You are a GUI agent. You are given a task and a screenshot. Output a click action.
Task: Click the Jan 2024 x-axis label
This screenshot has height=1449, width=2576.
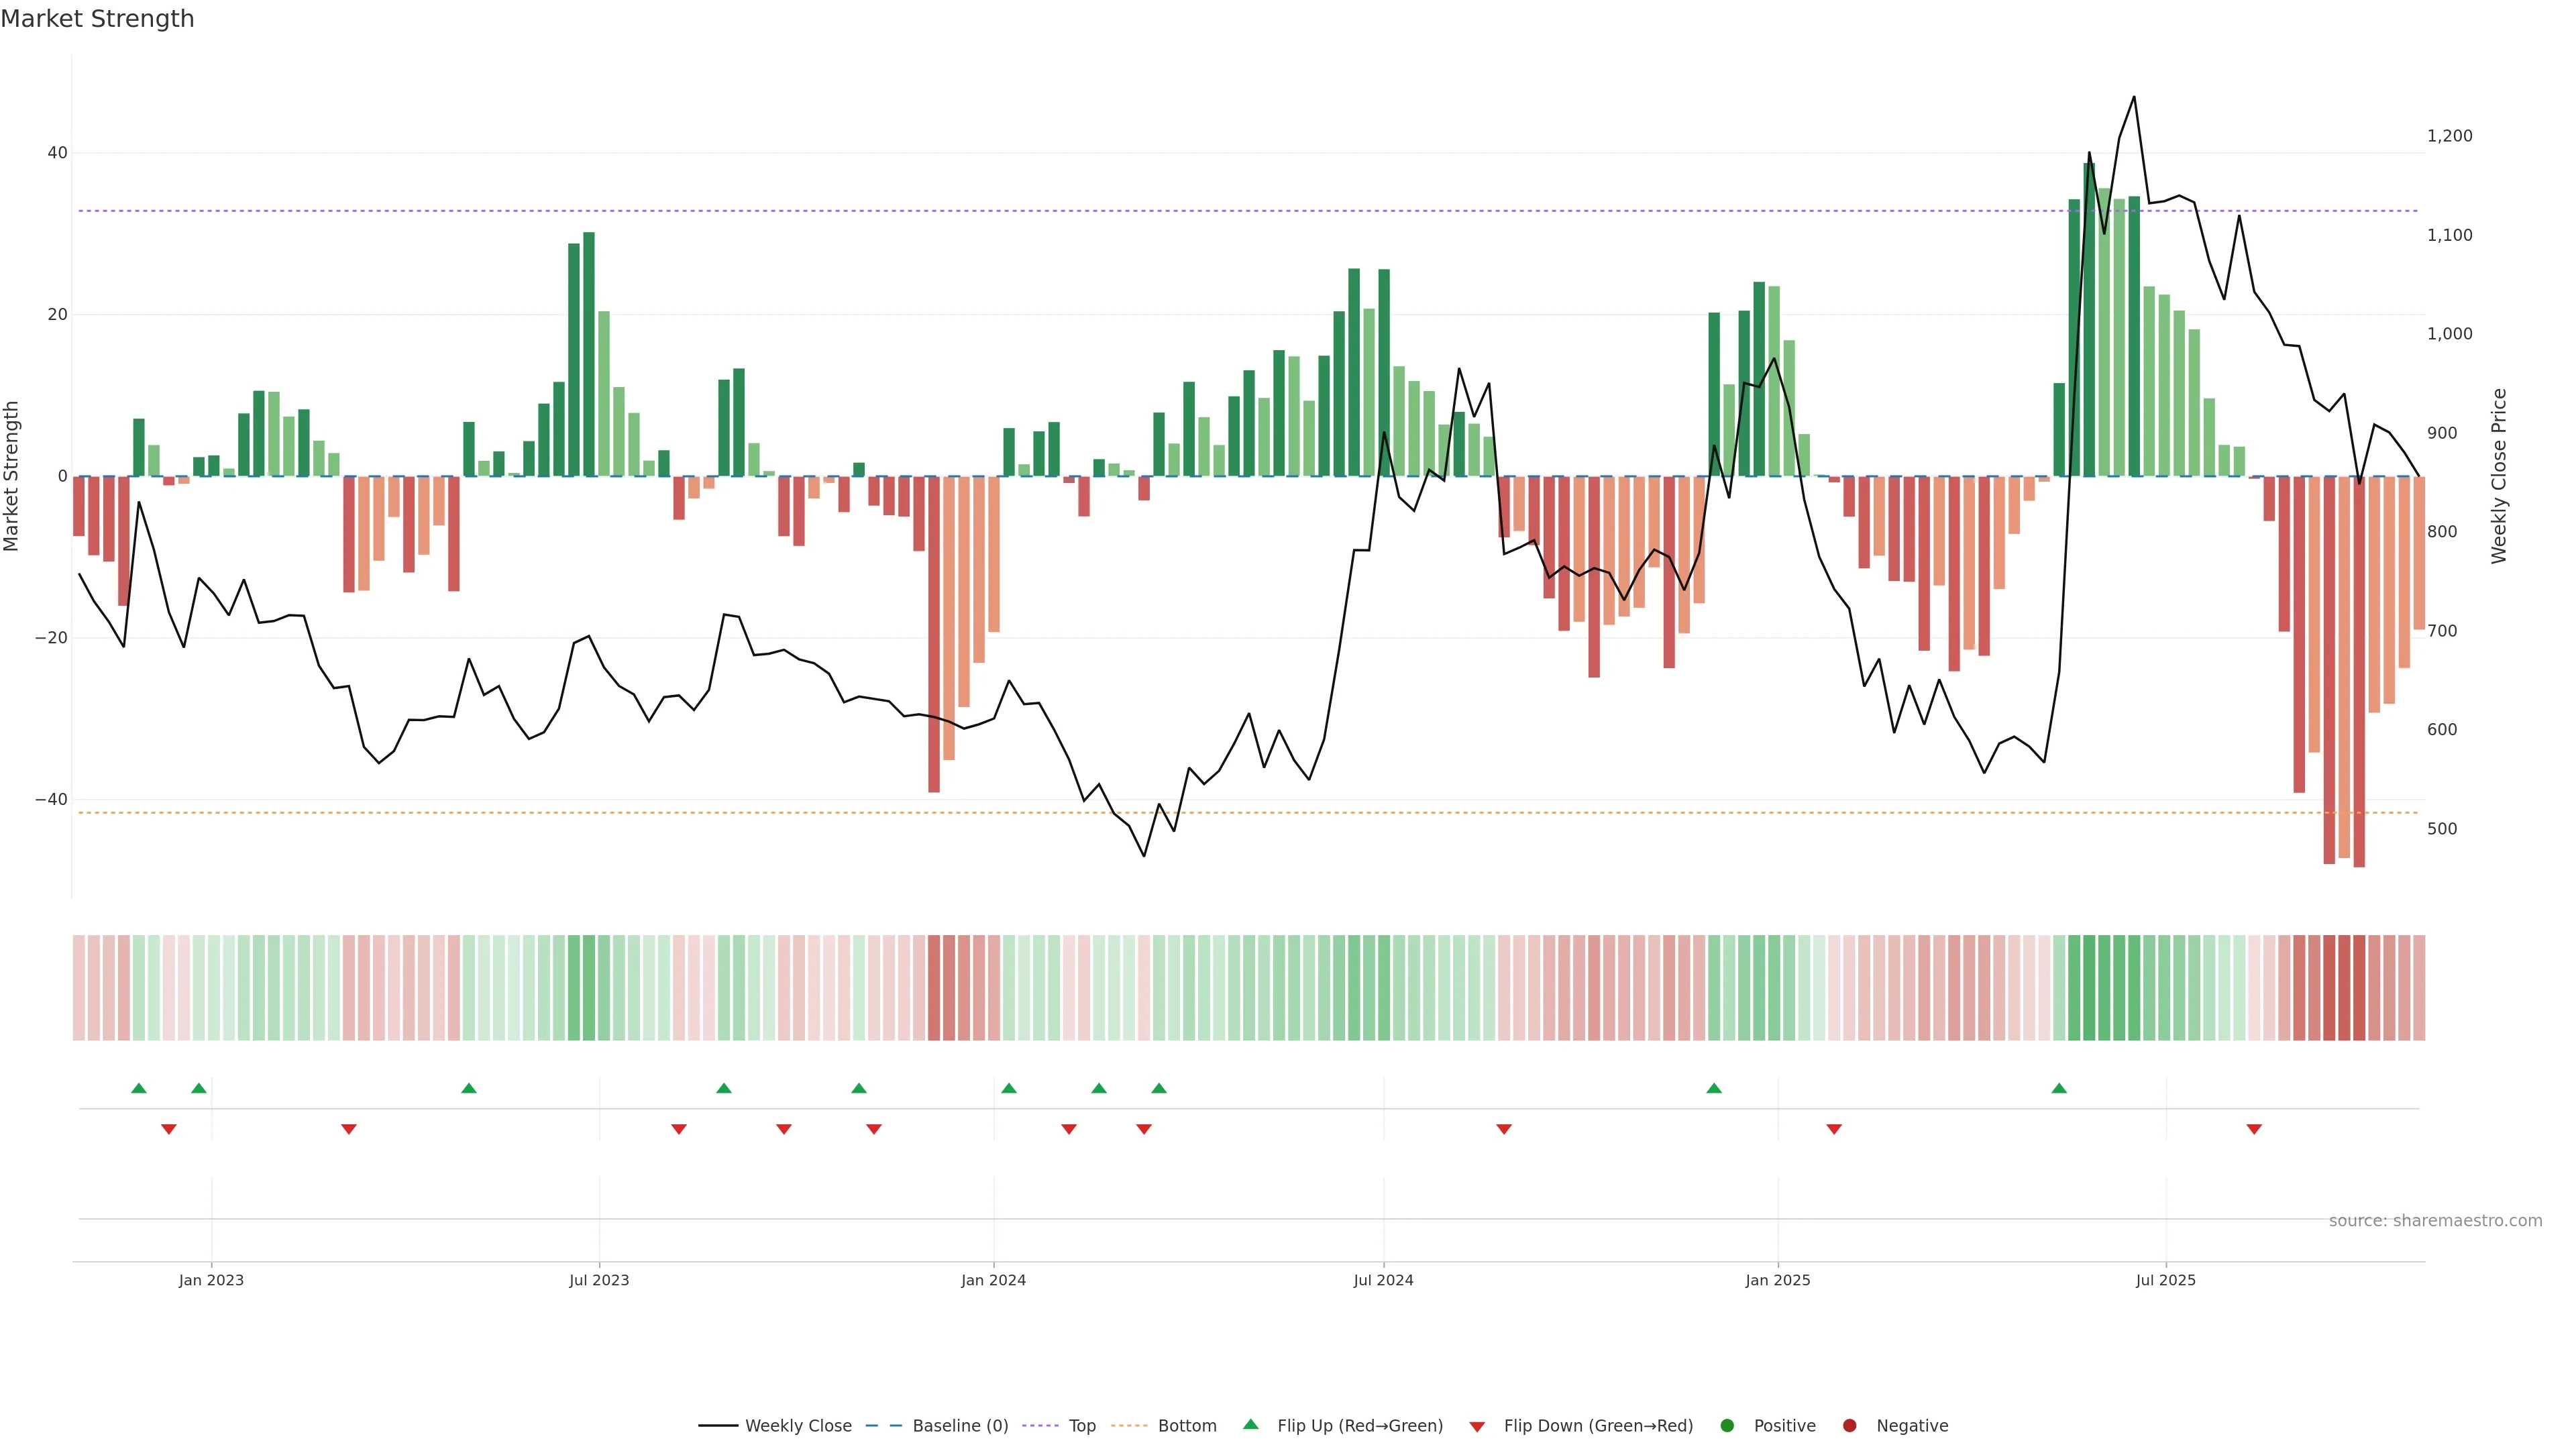pyautogui.click(x=993, y=1280)
